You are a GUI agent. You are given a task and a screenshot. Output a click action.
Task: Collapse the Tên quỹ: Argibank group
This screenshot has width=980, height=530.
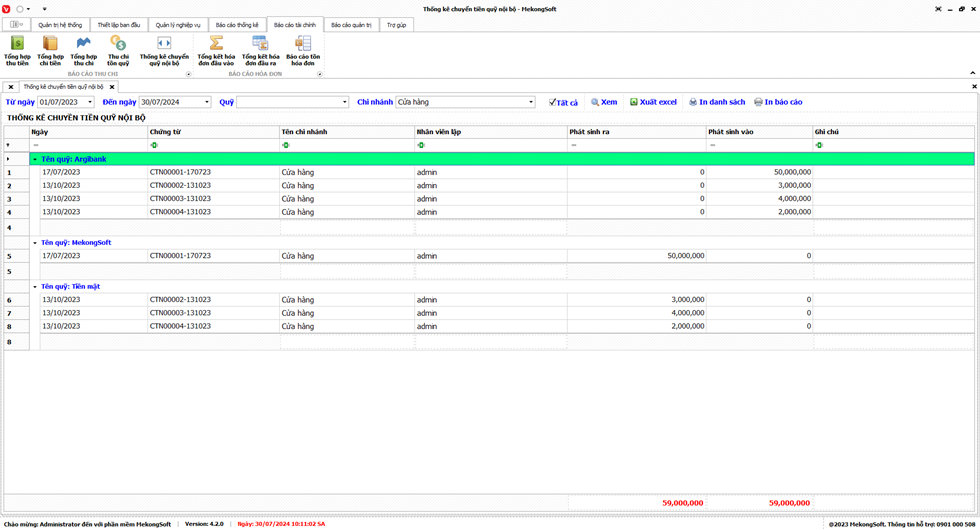tap(35, 159)
